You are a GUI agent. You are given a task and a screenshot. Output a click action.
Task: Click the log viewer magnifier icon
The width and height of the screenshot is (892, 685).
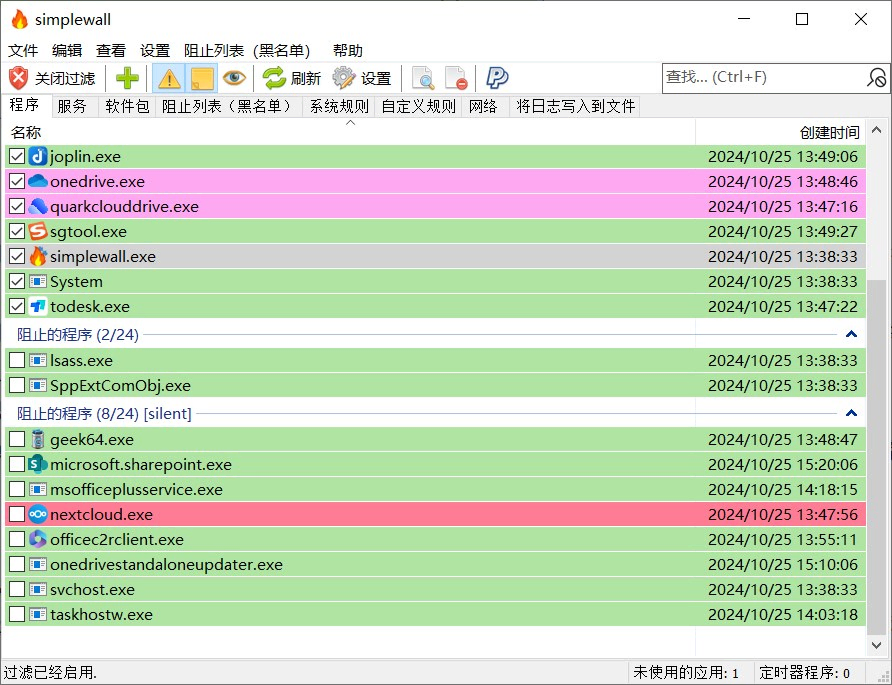(x=423, y=77)
